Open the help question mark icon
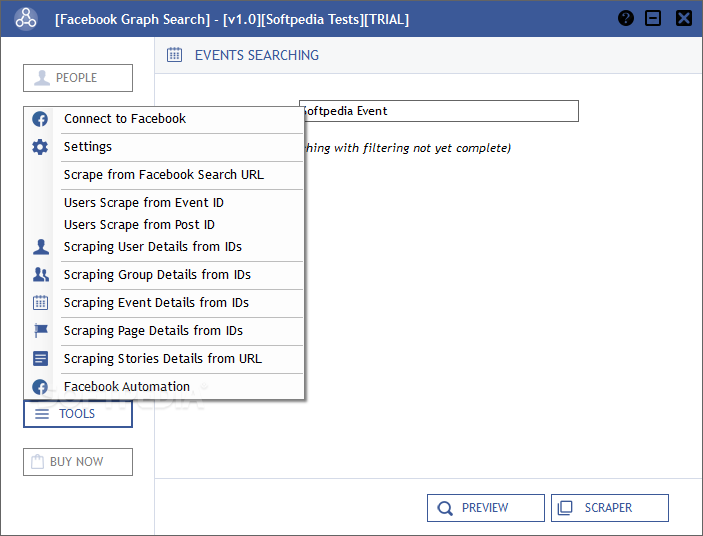Image resolution: width=703 pixels, height=536 pixels. click(625, 18)
